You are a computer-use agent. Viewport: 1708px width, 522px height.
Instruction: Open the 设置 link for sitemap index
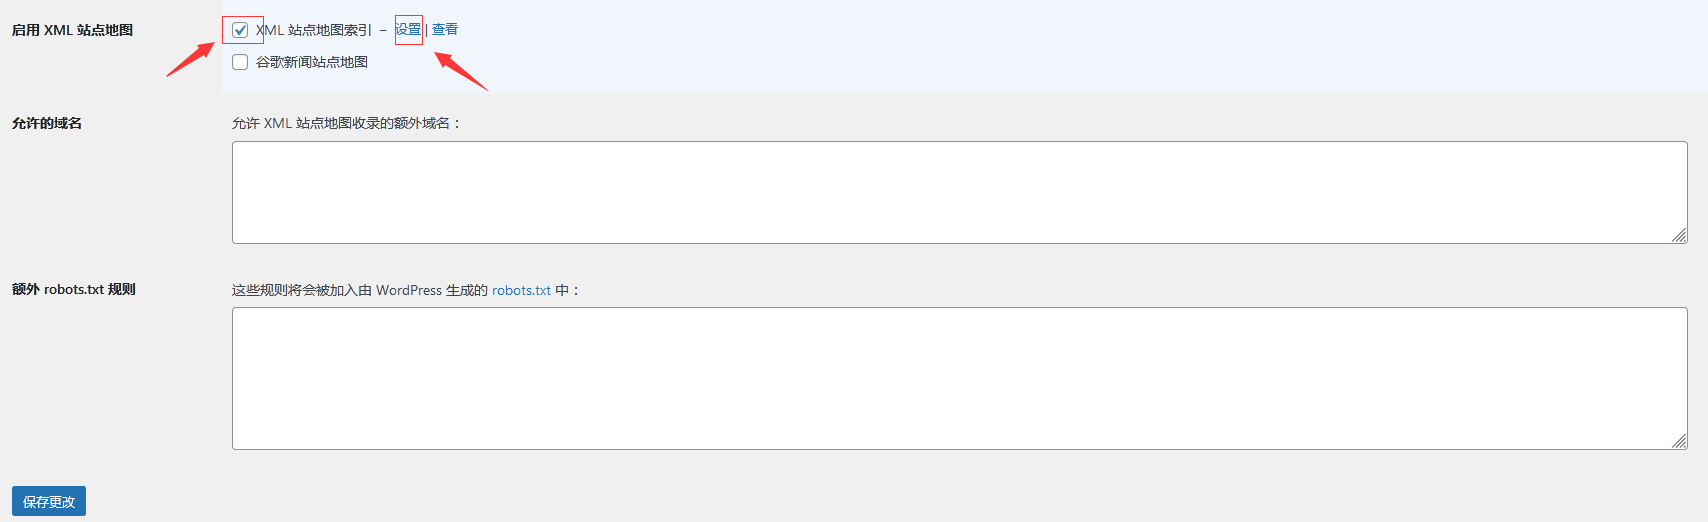point(408,29)
